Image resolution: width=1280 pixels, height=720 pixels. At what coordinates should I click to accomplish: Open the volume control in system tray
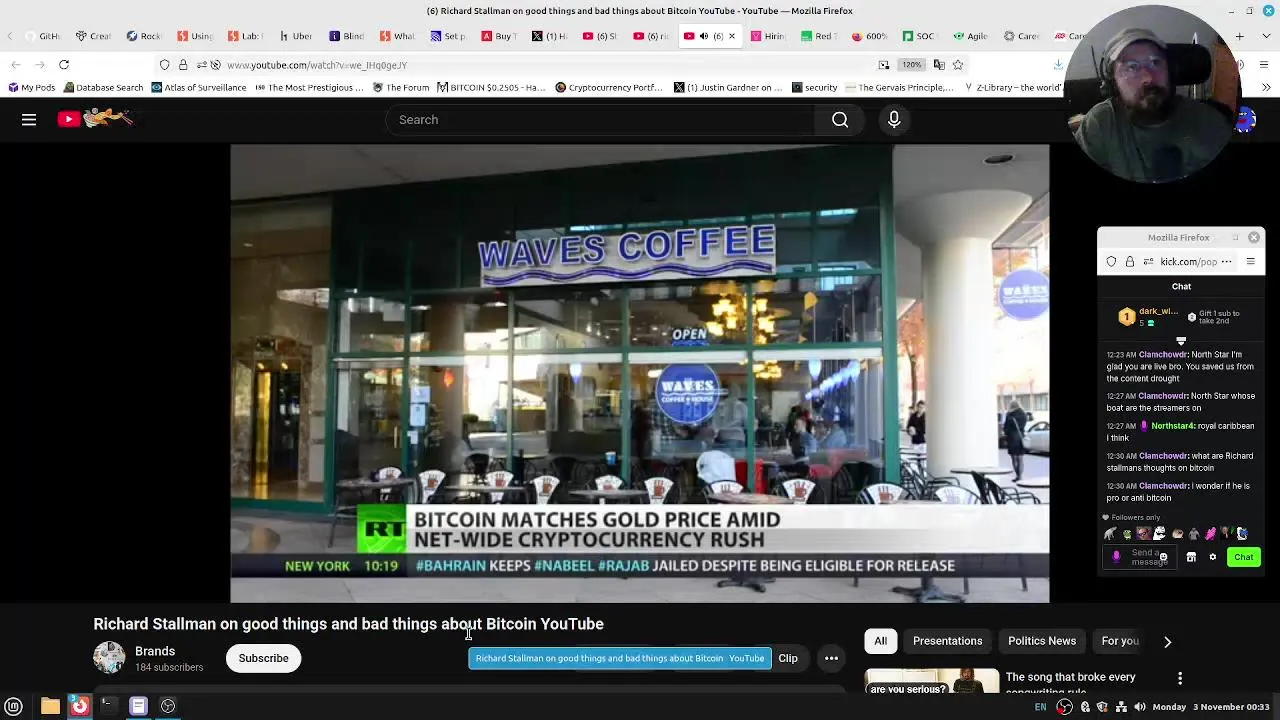click(x=1140, y=707)
